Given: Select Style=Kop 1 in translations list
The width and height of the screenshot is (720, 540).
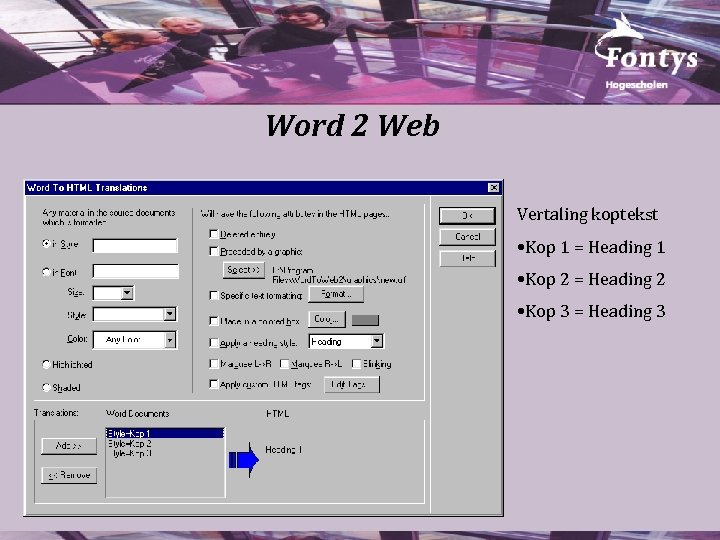Looking at the screenshot, I should [x=165, y=433].
